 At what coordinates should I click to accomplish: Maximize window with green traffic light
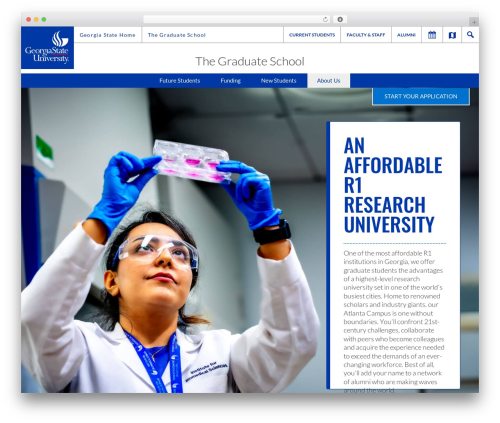[x=44, y=19]
